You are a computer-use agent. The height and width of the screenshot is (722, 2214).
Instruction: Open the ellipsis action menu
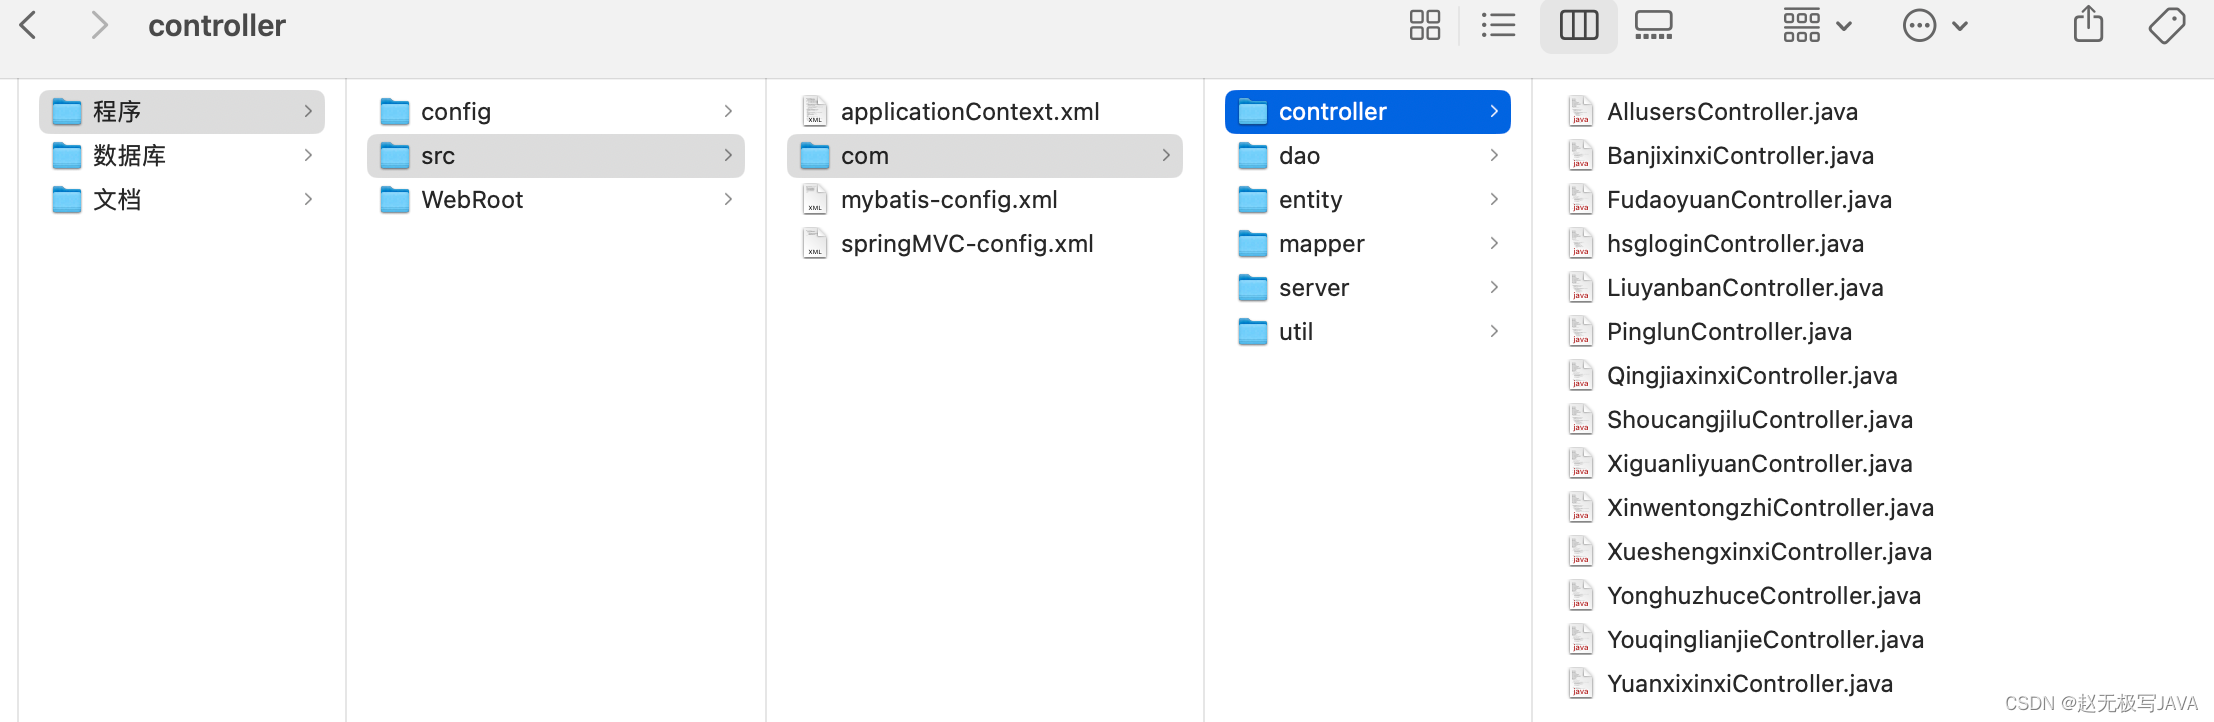coord(1935,25)
